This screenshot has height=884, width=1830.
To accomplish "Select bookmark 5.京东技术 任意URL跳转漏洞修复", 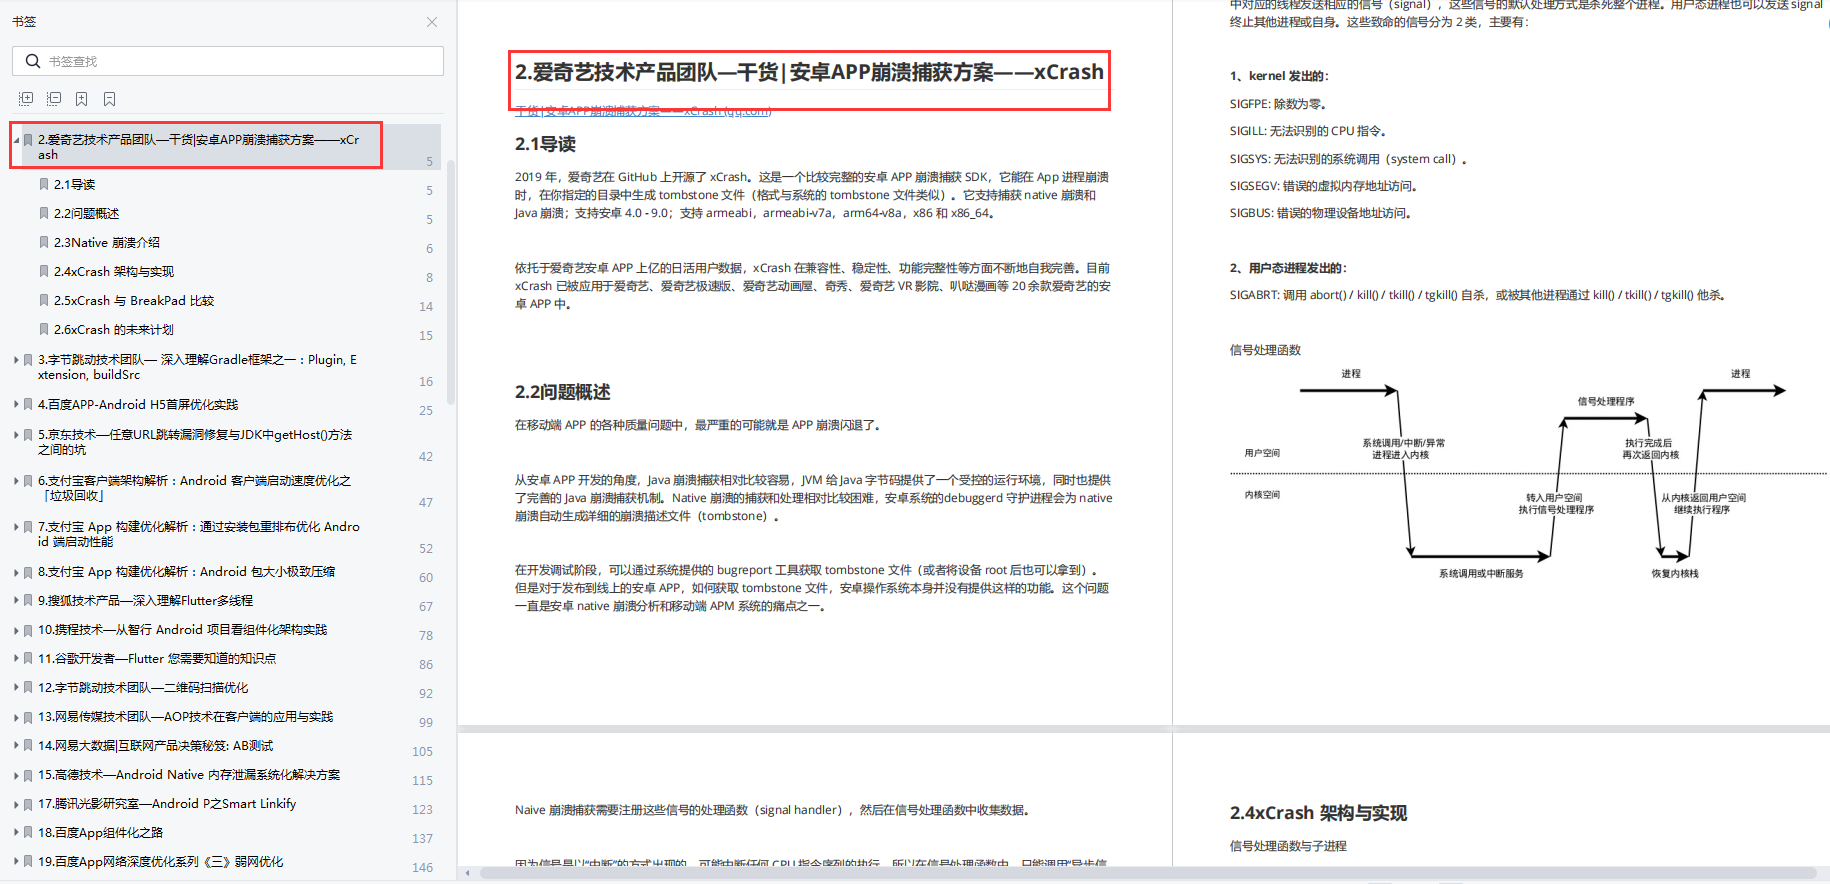I will (195, 442).
